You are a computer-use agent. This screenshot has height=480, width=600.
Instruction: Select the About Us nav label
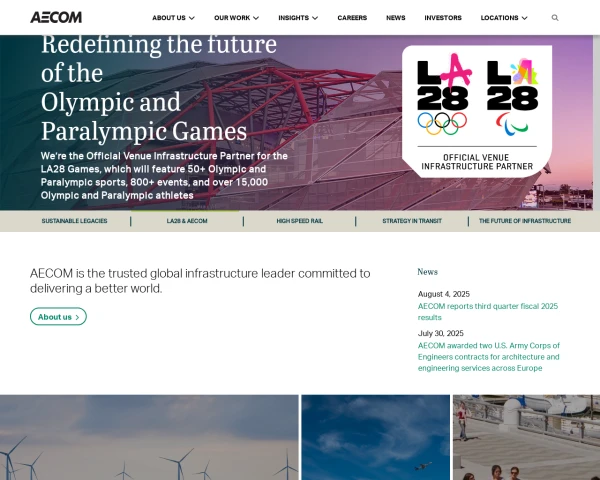169,18
